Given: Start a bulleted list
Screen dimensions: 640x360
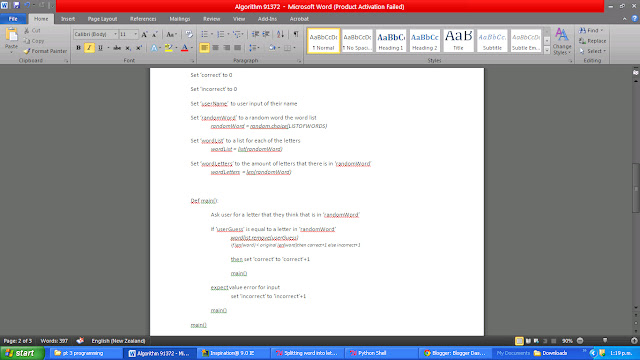Looking at the screenshot, I should coord(204,34).
